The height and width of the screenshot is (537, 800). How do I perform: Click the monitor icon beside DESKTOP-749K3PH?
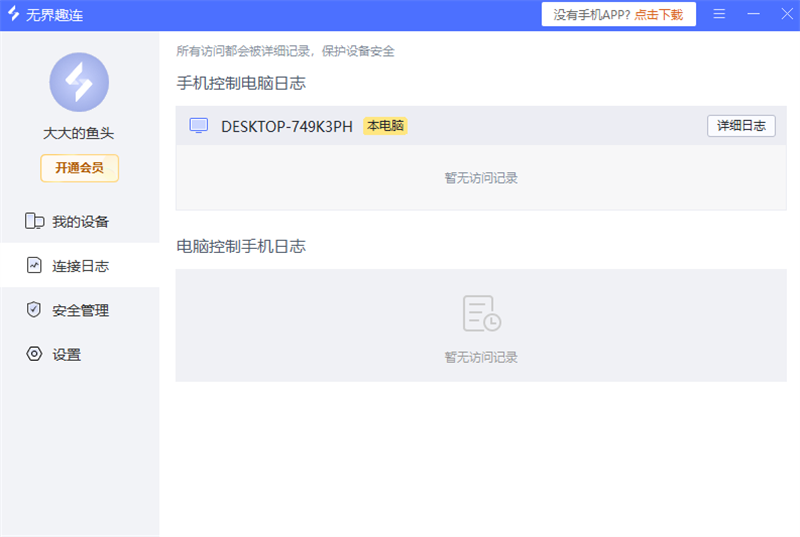[198, 125]
